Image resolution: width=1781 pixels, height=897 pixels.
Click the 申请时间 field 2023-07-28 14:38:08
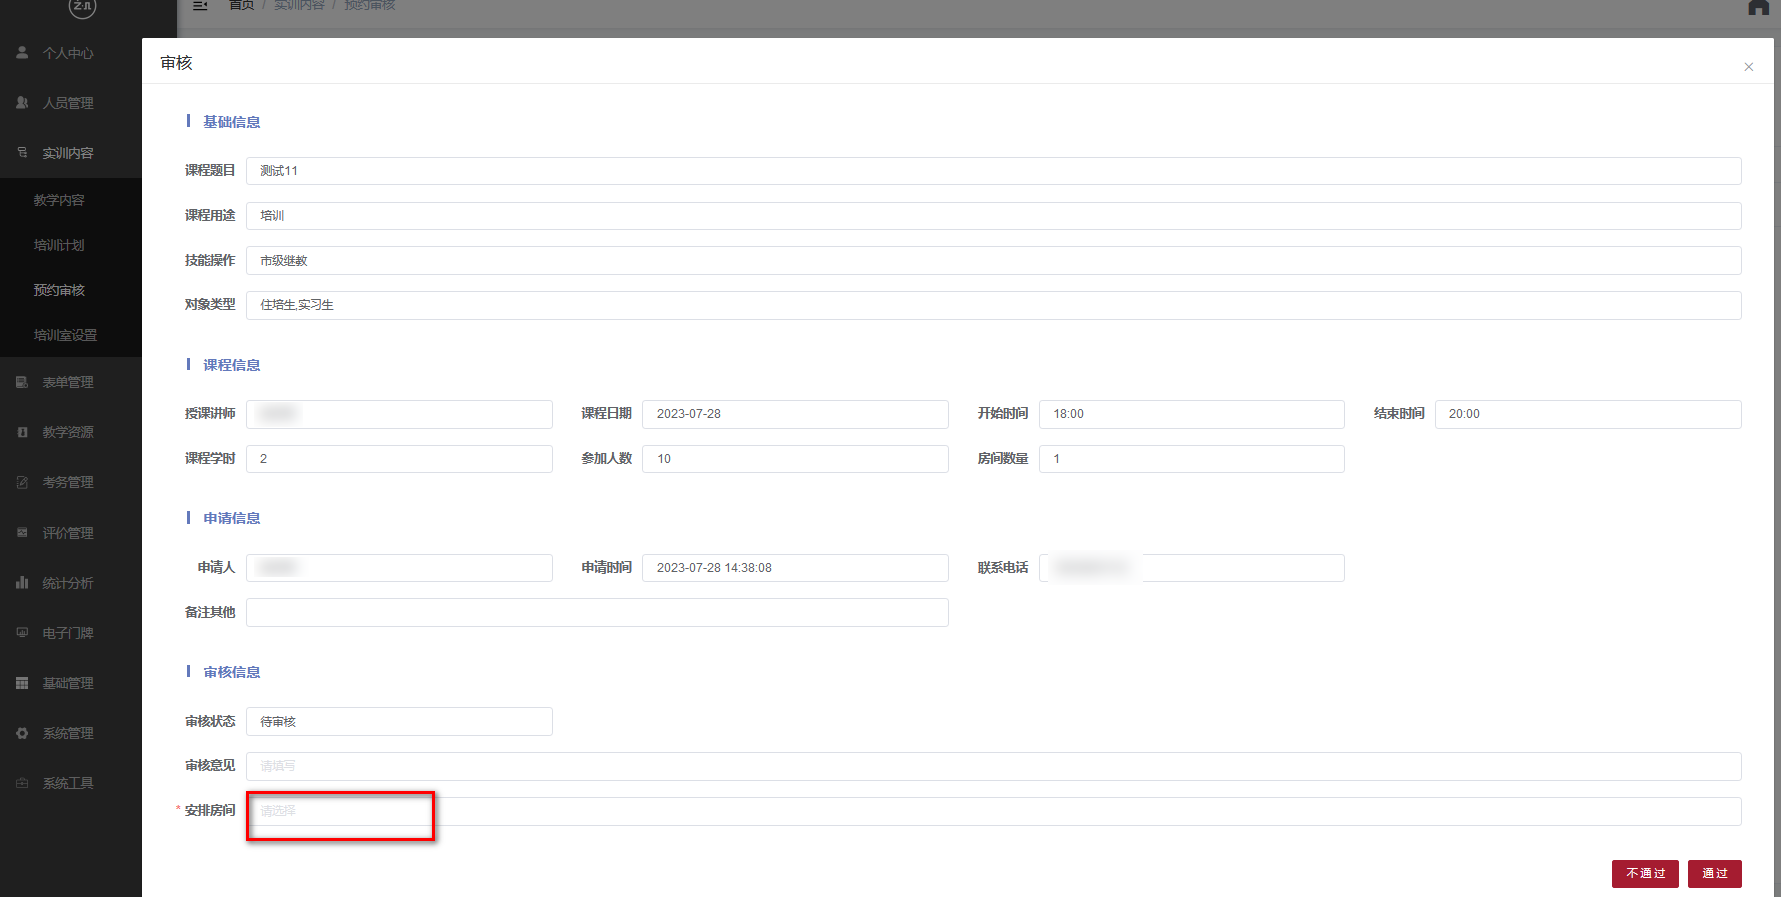[x=795, y=568]
